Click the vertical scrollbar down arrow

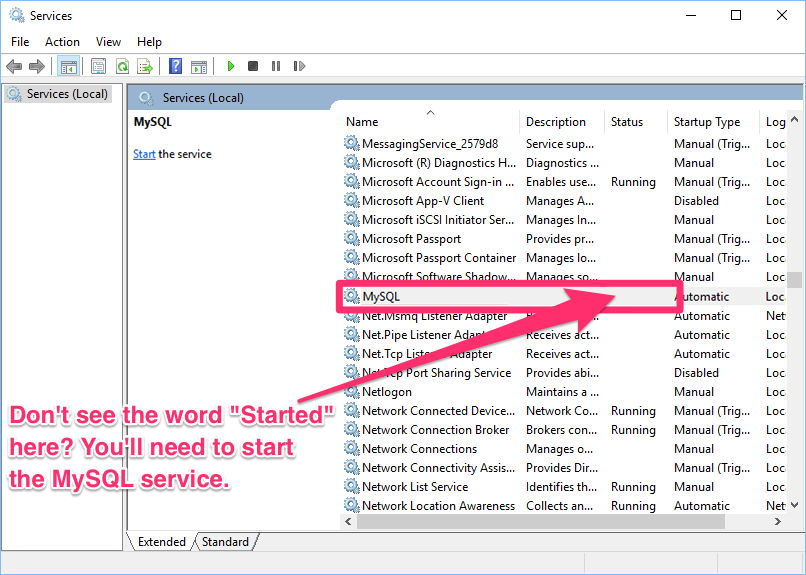click(x=795, y=505)
